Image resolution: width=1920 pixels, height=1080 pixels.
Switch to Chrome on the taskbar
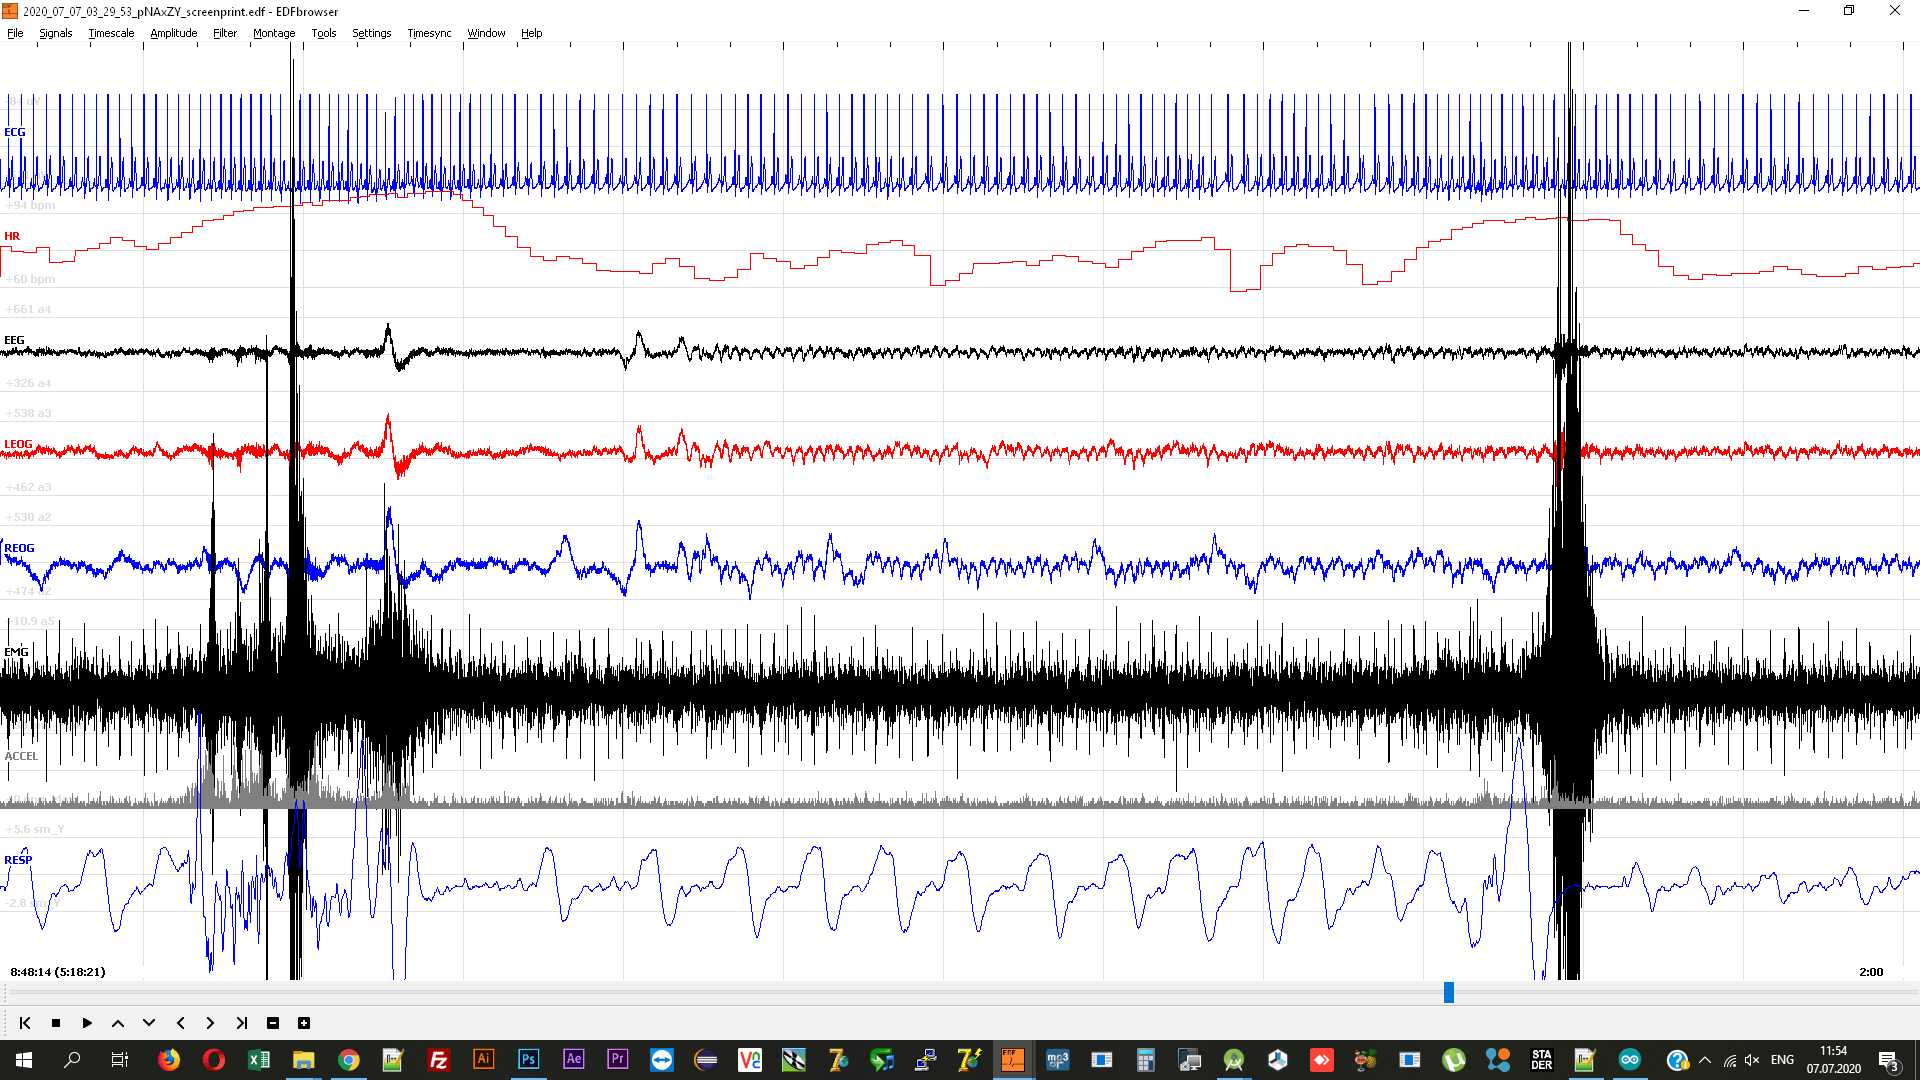(x=348, y=1060)
